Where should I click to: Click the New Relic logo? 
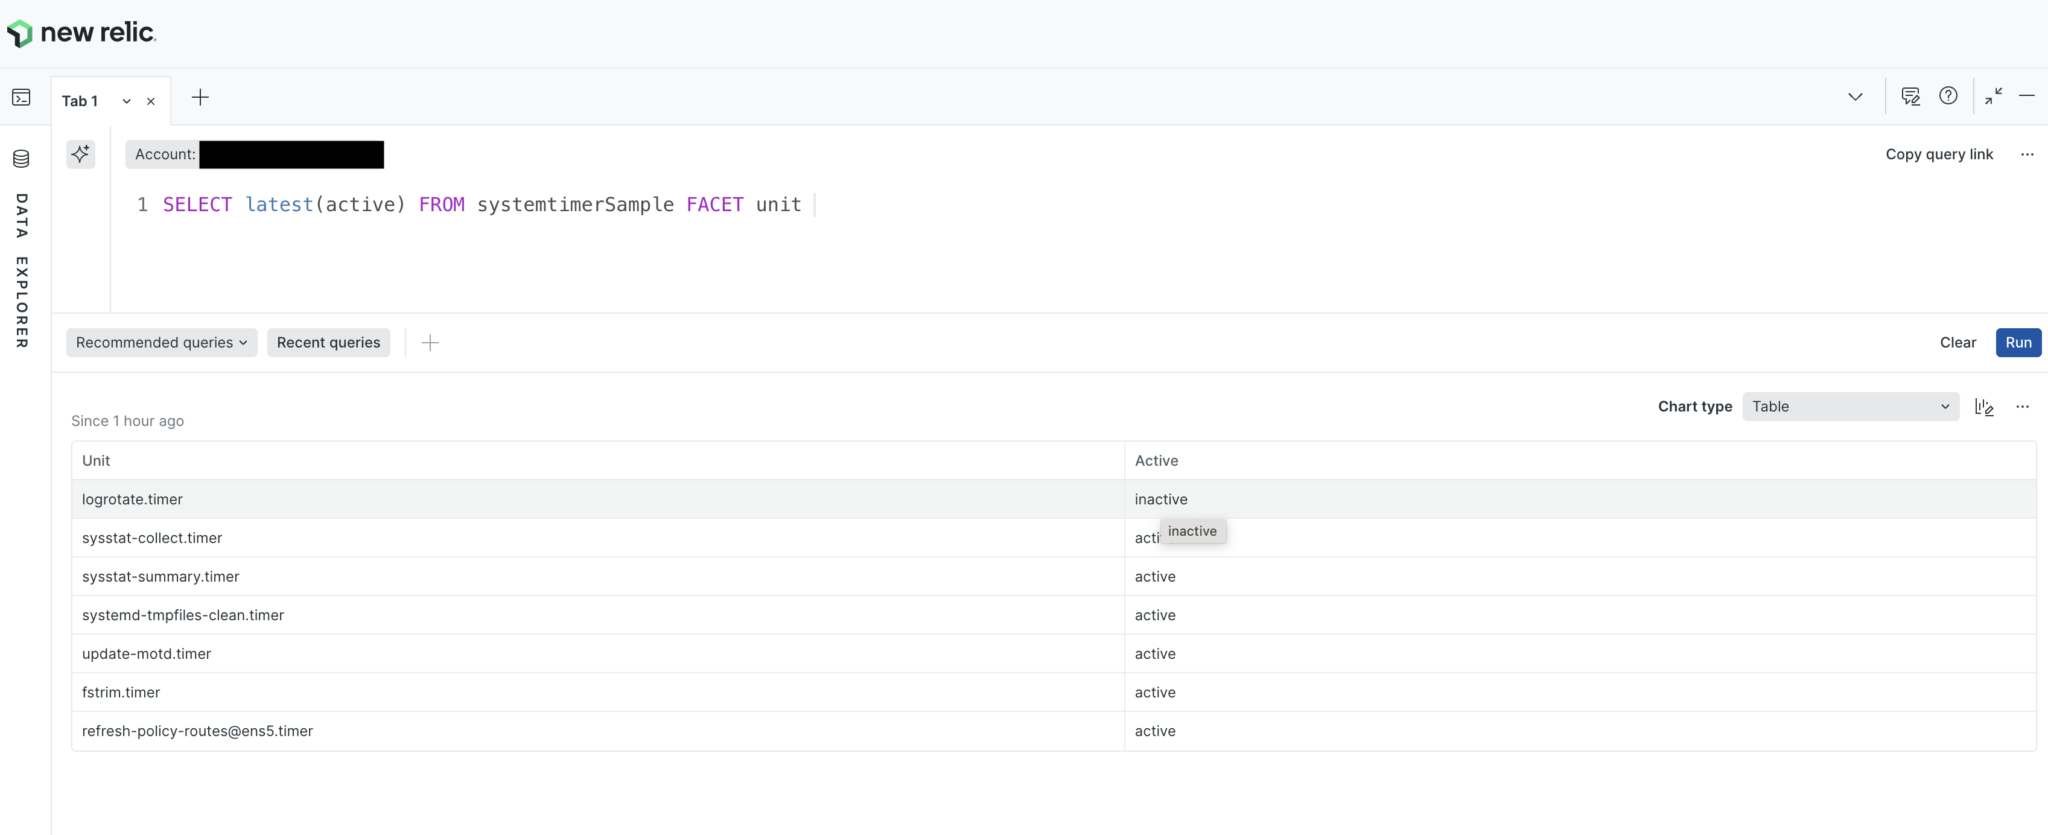81,33
